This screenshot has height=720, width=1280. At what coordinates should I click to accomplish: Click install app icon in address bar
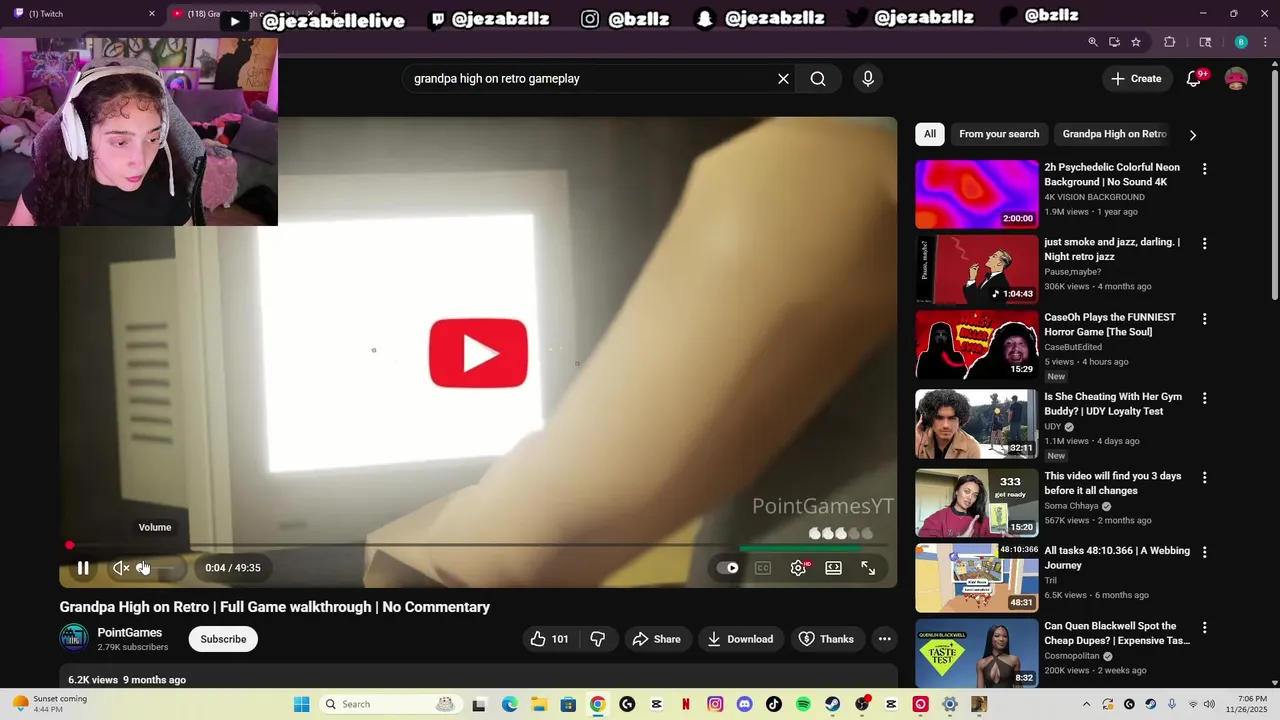coord(1114,42)
